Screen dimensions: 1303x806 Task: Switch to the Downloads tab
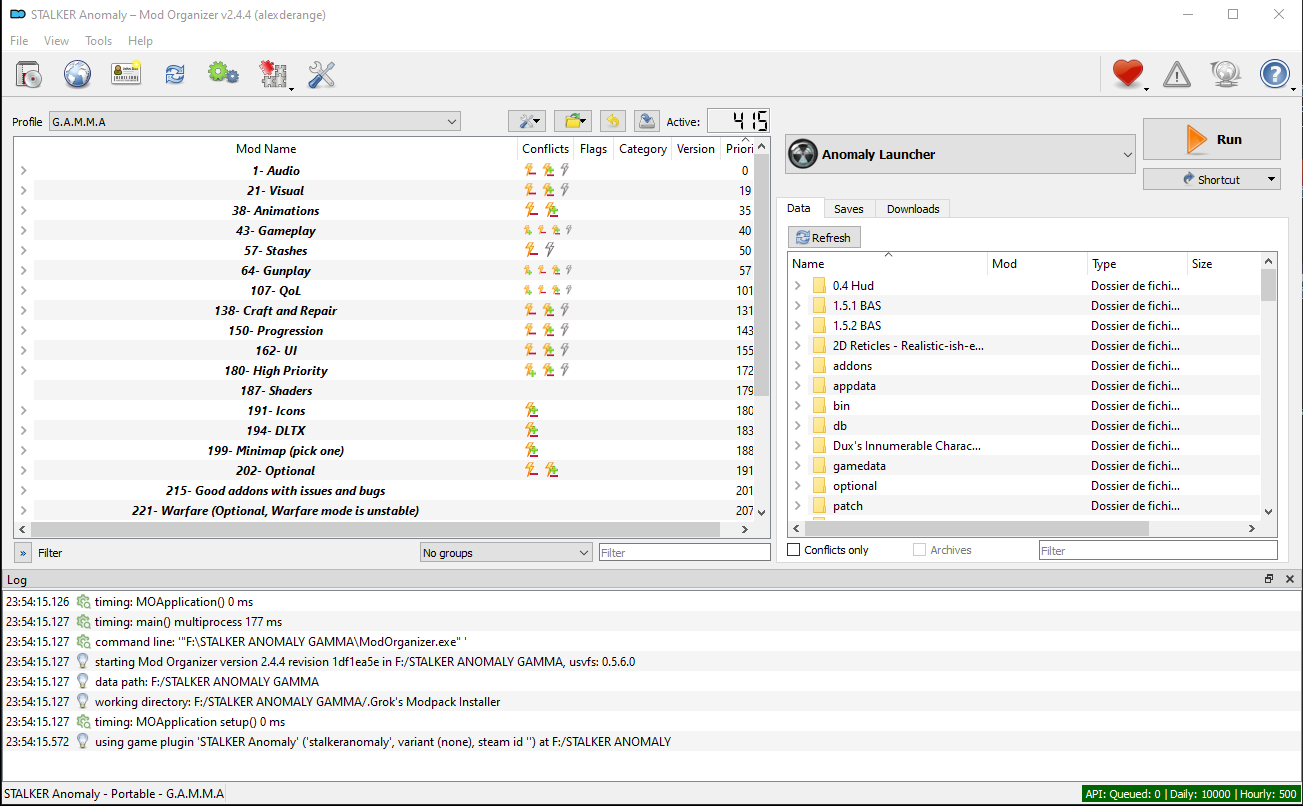913,209
